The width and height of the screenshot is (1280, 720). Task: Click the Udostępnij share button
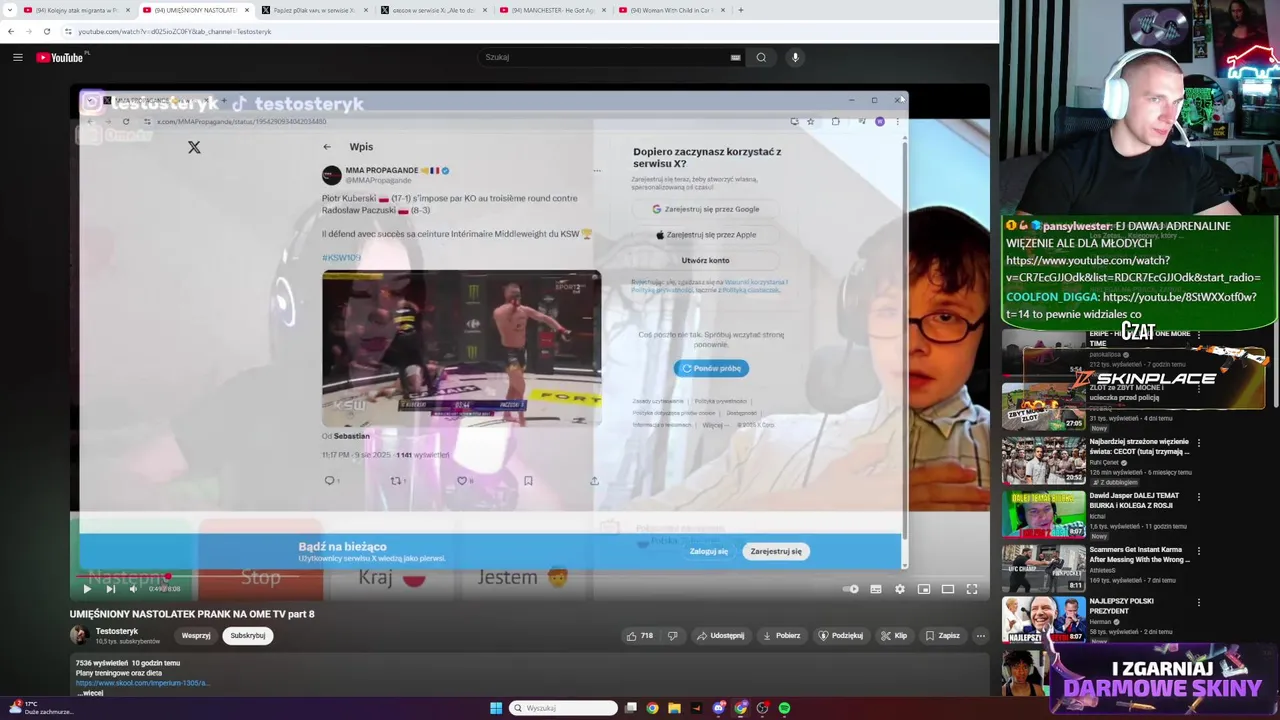tap(720, 635)
